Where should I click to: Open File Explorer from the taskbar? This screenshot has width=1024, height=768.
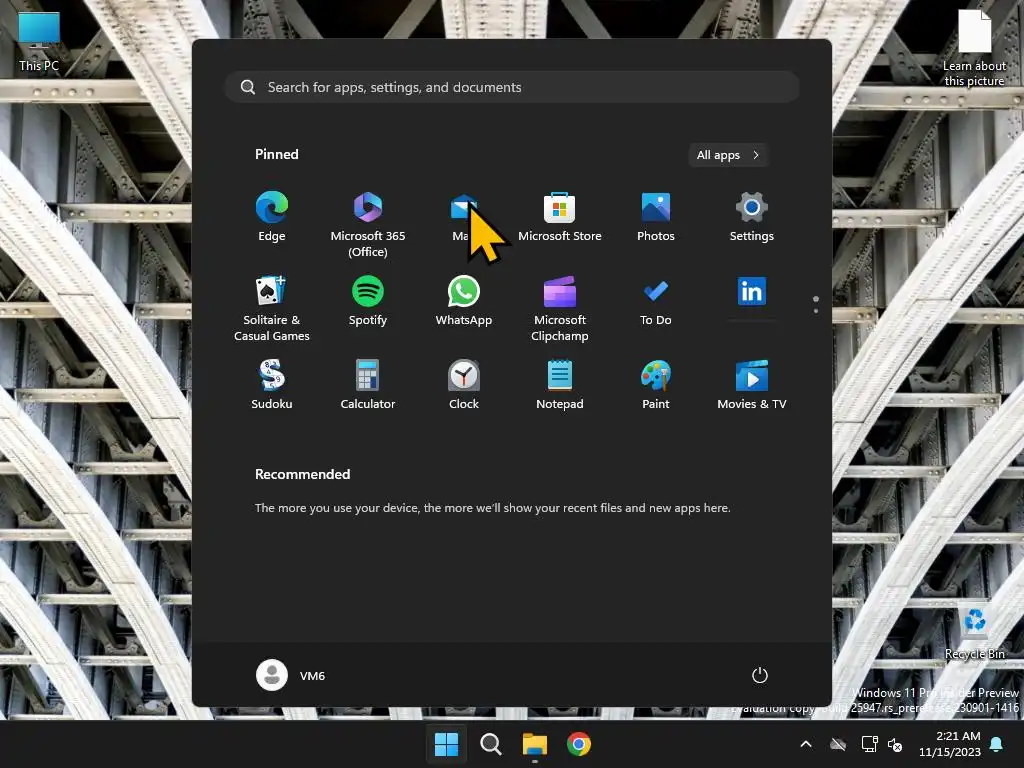point(534,744)
